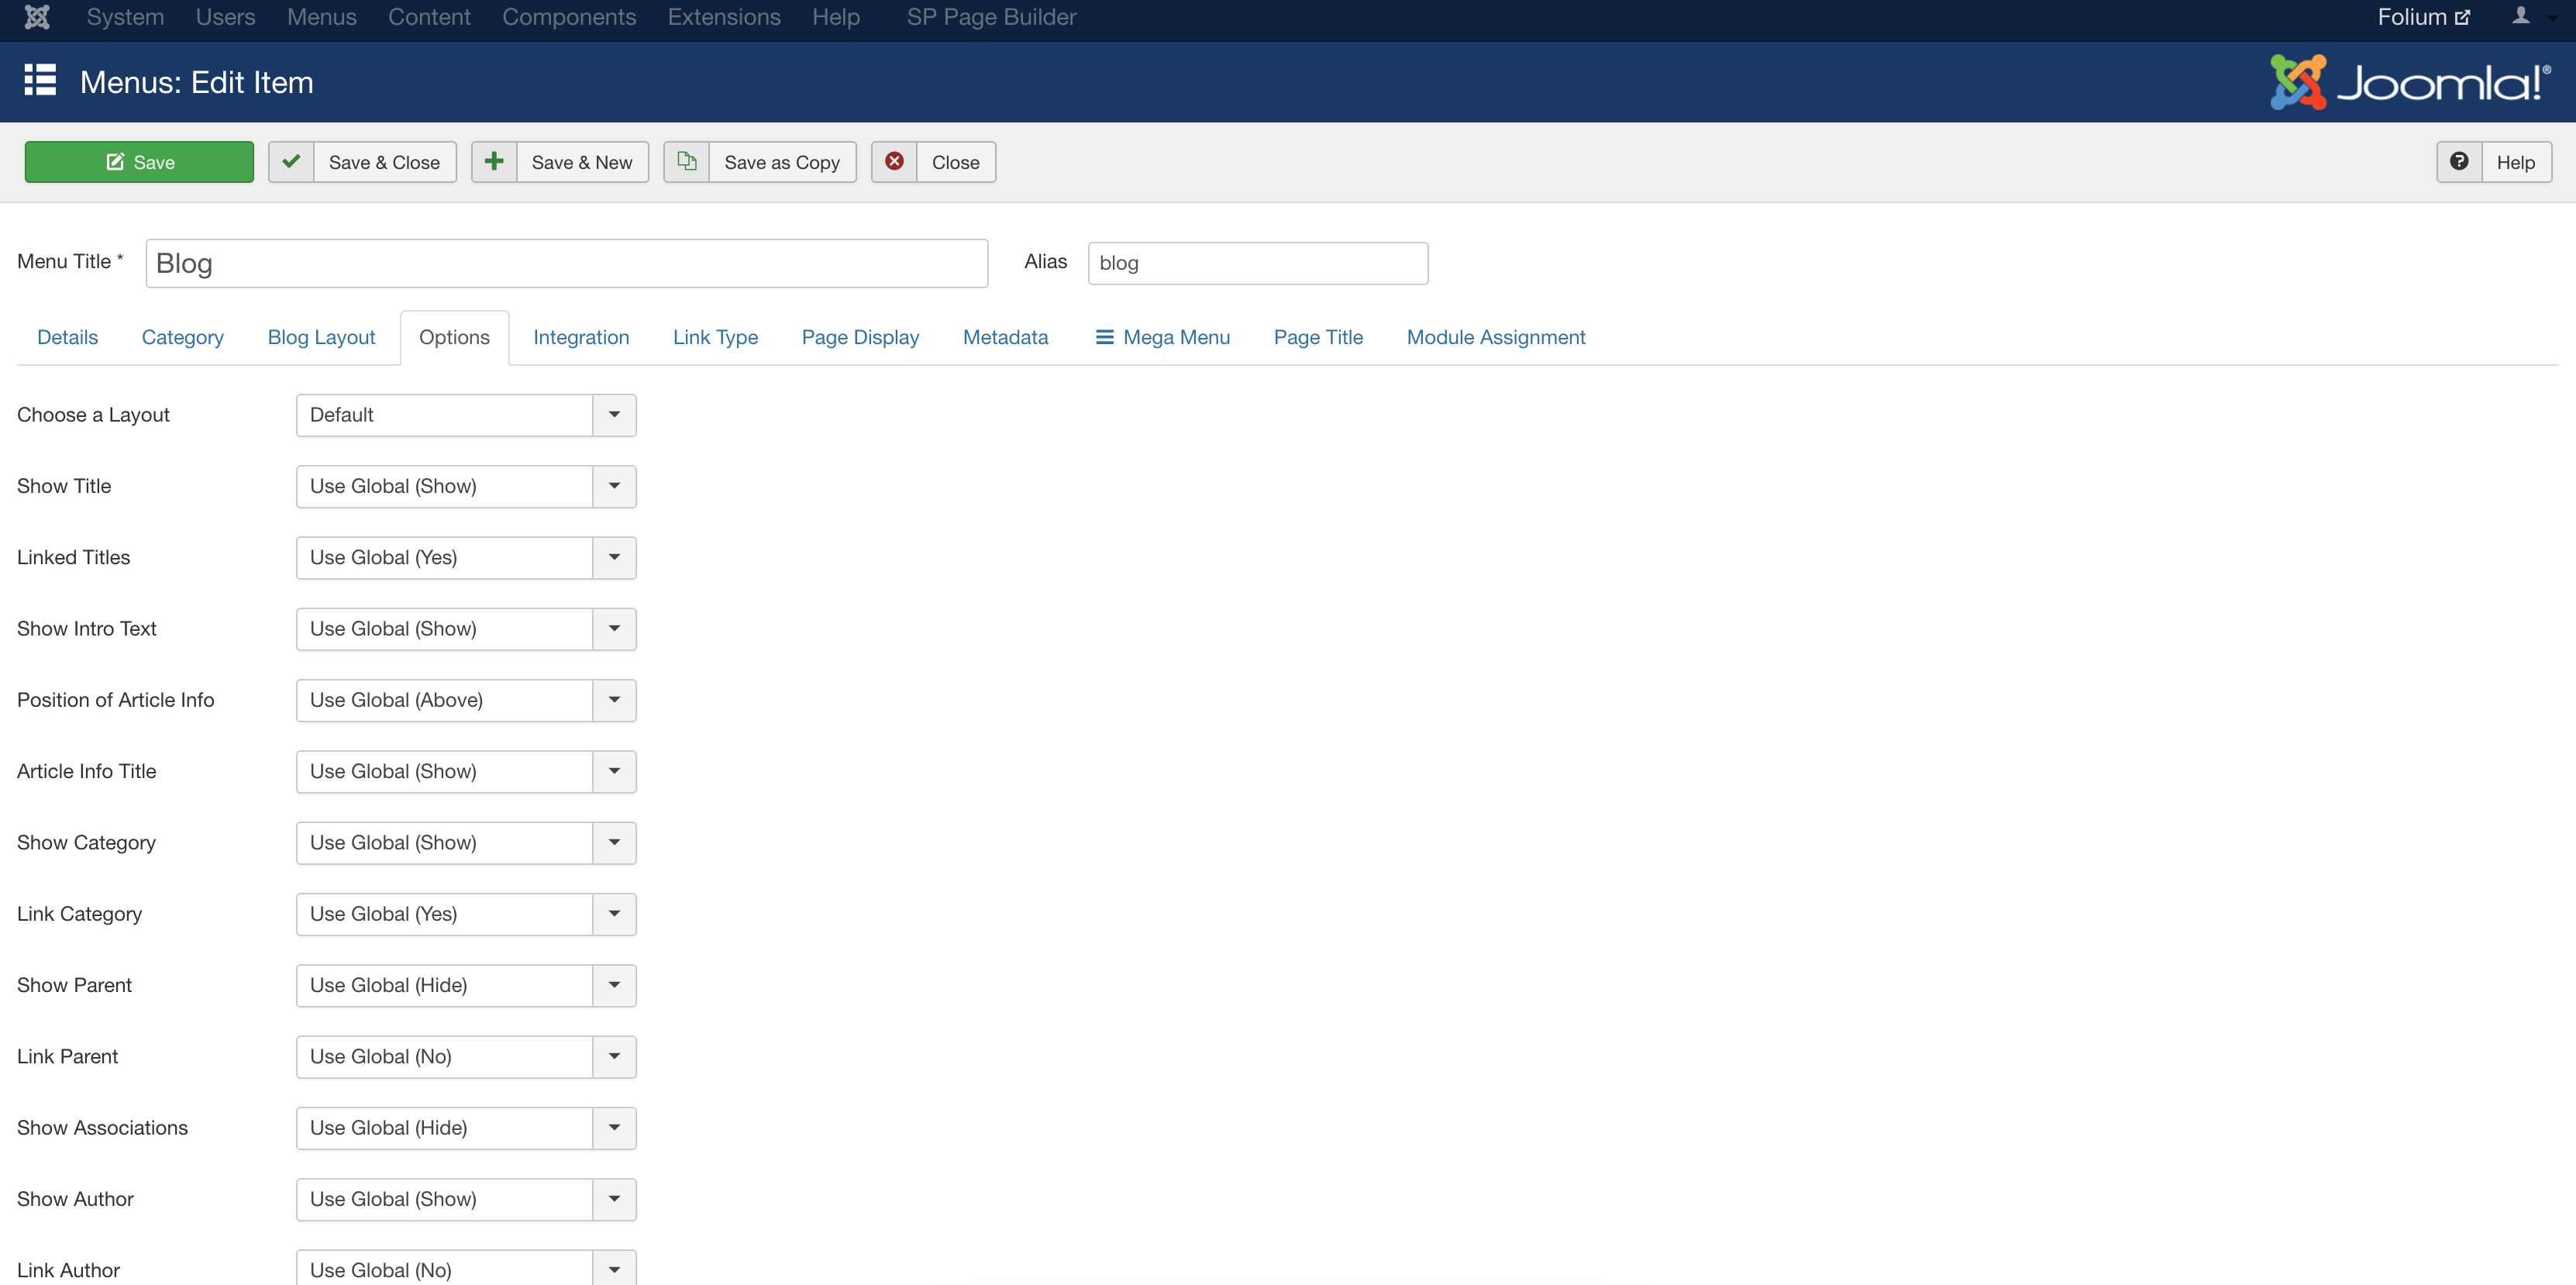Open the Folium site preview link
The width and height of the screenshot is (2576, 1285).
(x=2422, y=17)
